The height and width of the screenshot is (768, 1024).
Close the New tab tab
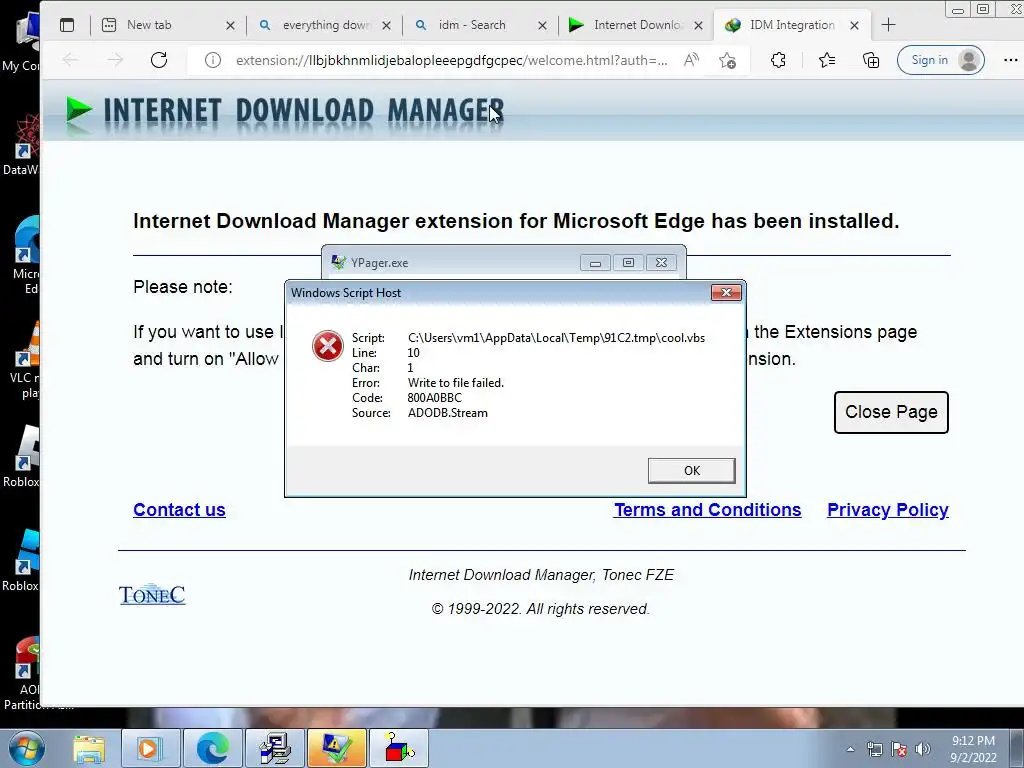click(x=230, y=25)
